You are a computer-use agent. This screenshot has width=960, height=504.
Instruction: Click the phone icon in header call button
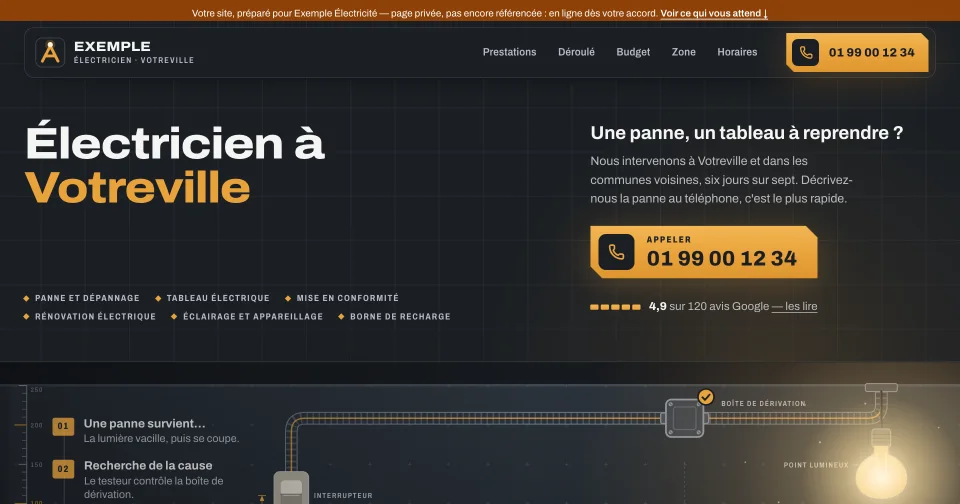click(x=806, y=53)
